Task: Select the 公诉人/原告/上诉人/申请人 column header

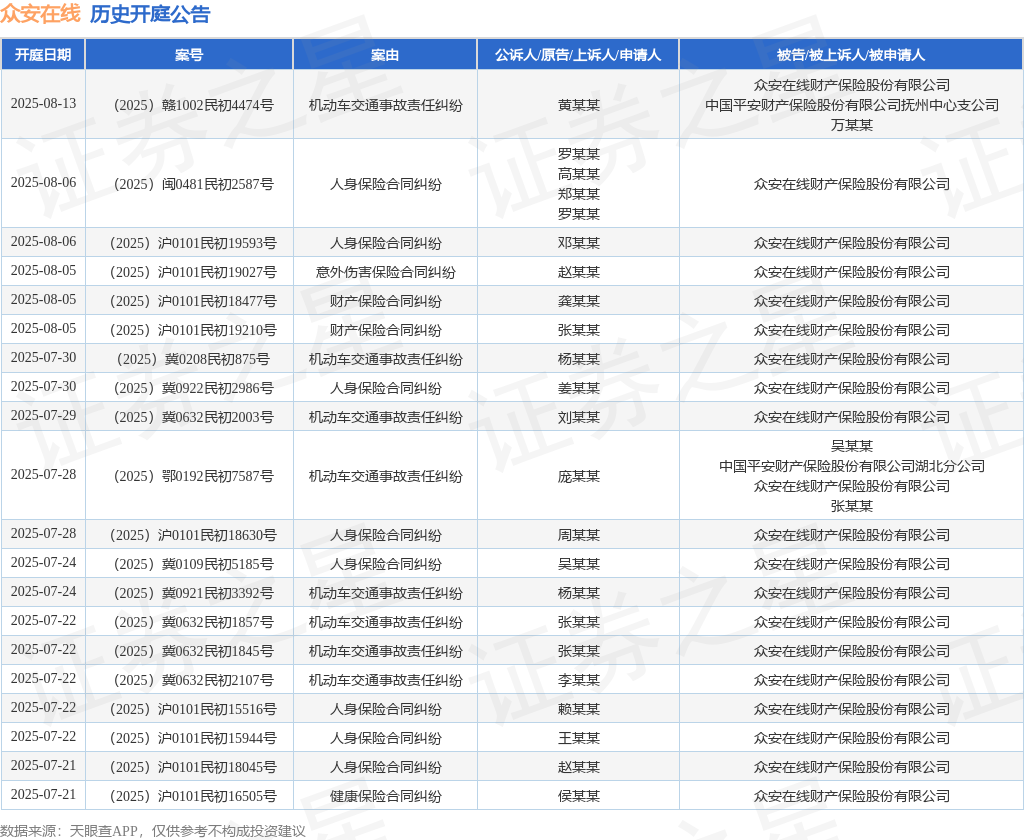Action: pyautogui.click(x=578, y=55)
